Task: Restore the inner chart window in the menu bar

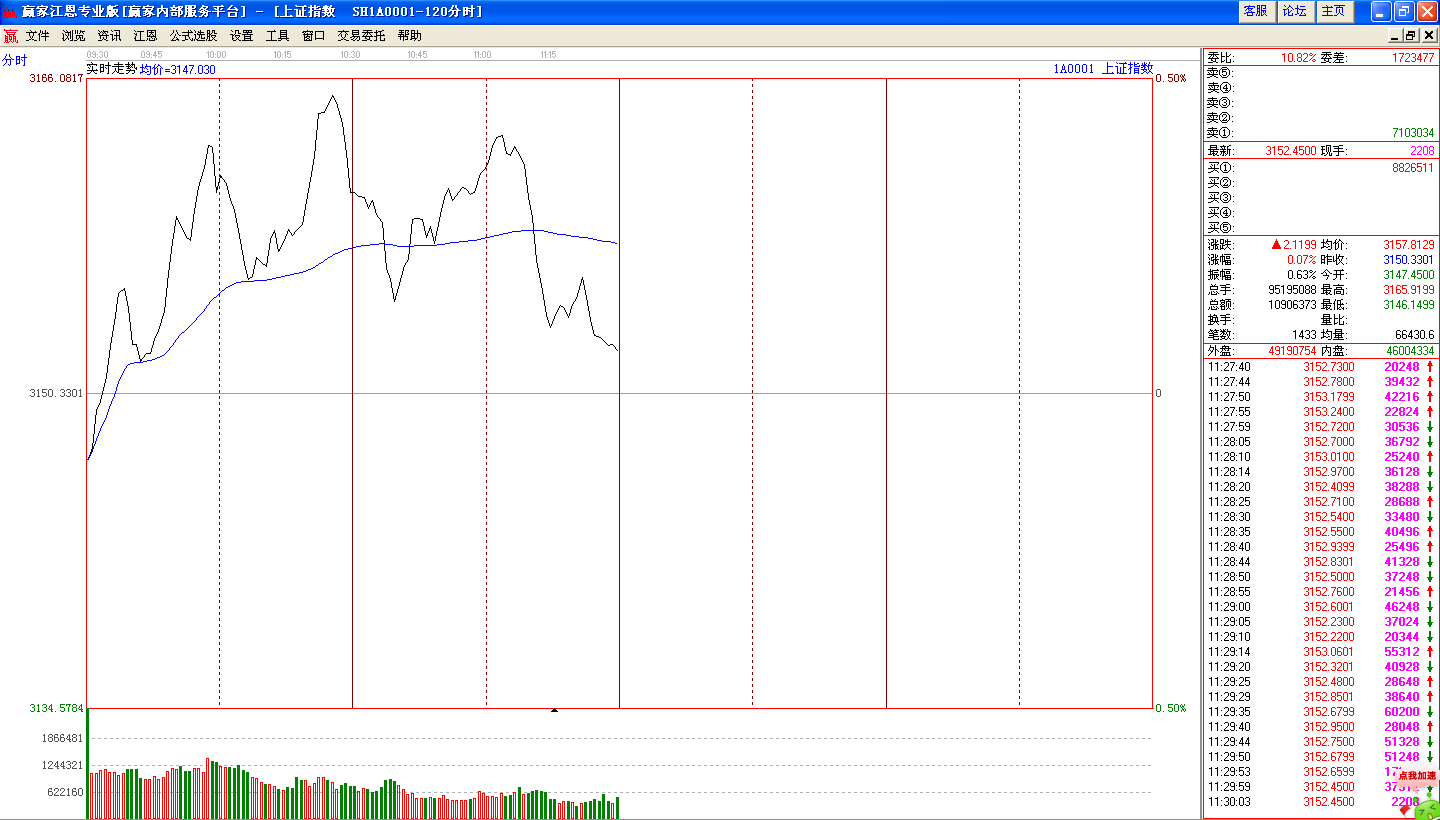Action: (1412, 35)
